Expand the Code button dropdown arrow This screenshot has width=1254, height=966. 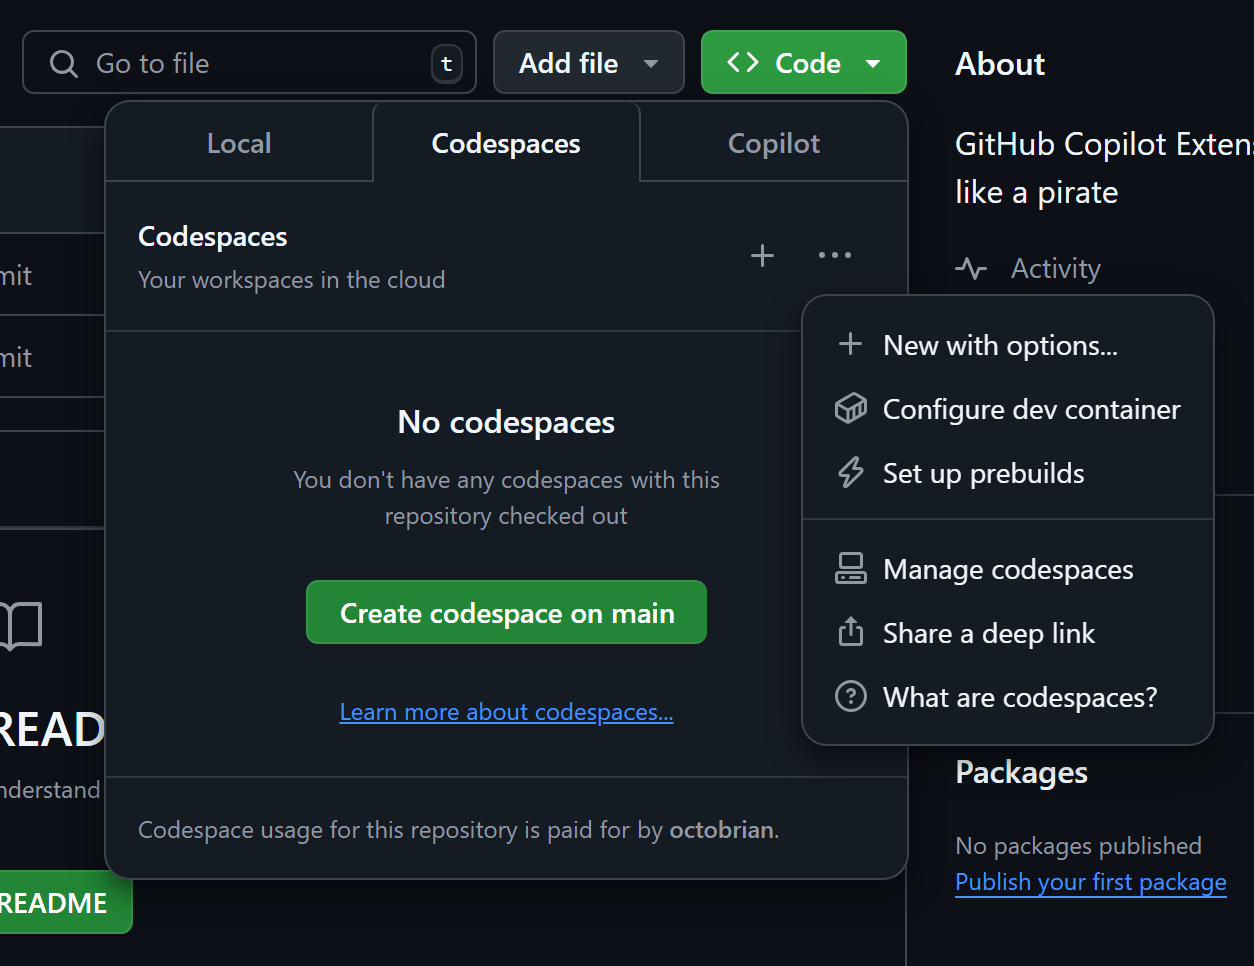coord(872,62)
